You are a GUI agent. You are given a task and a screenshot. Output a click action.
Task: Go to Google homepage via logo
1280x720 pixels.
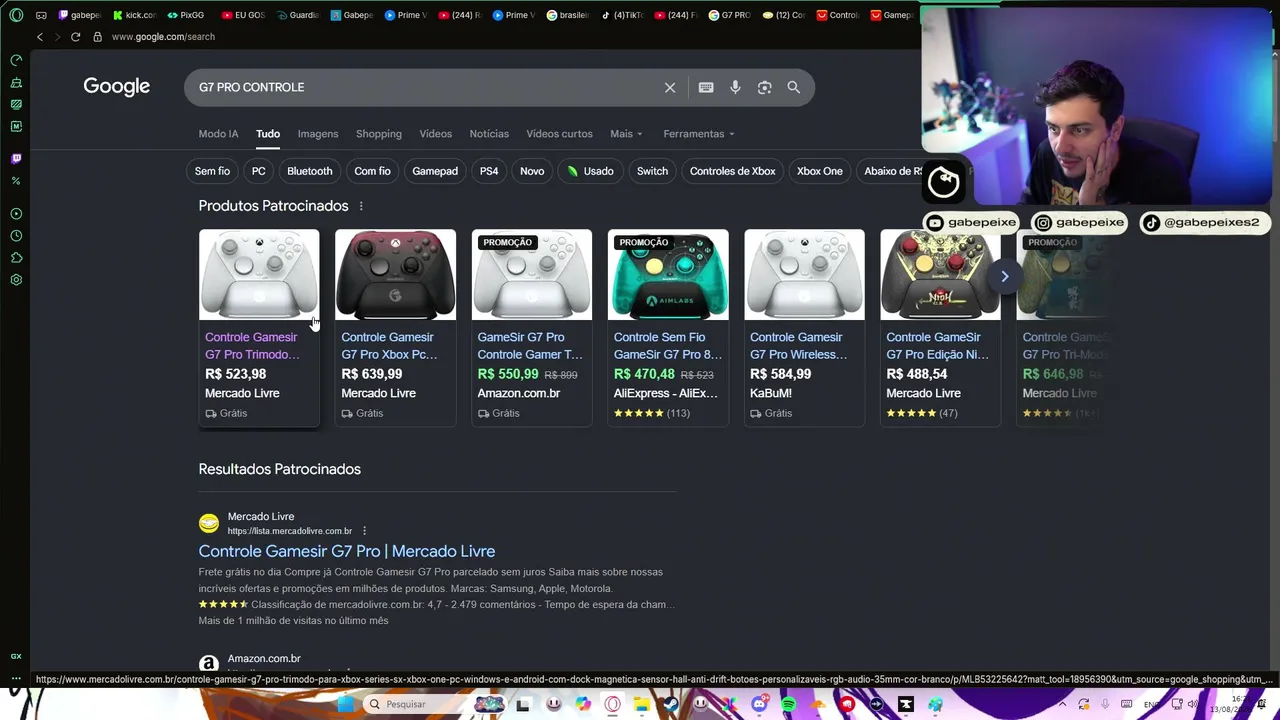(116, 87)
